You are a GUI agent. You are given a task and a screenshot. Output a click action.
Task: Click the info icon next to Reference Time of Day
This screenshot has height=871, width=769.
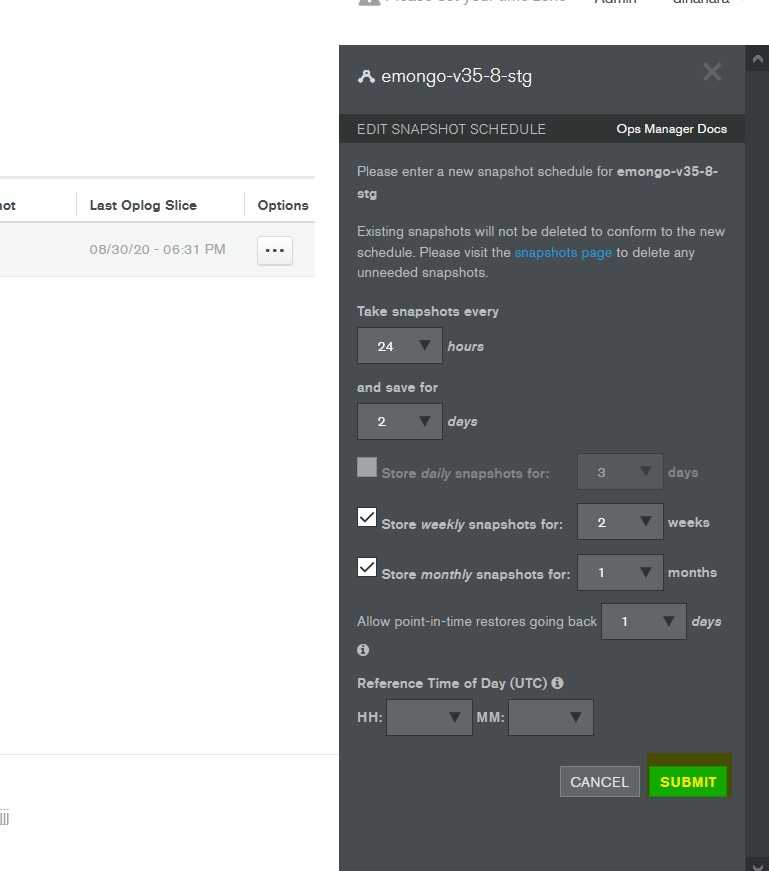[x=557, y=683]
